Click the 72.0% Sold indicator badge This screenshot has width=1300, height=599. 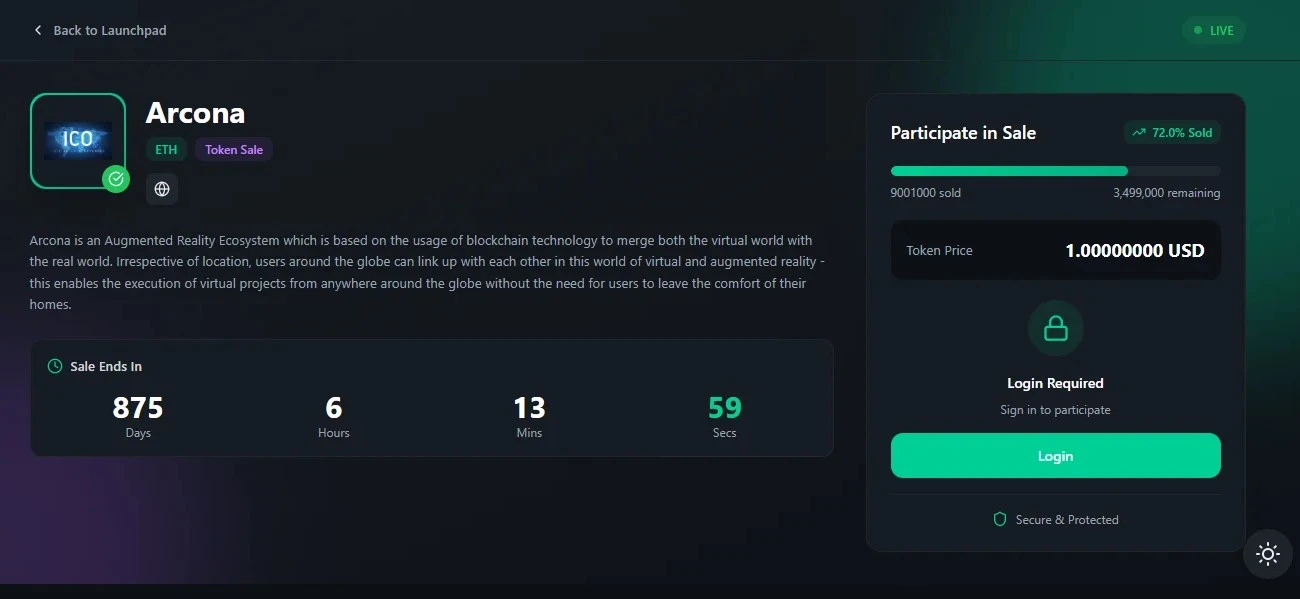point(1172,132)
